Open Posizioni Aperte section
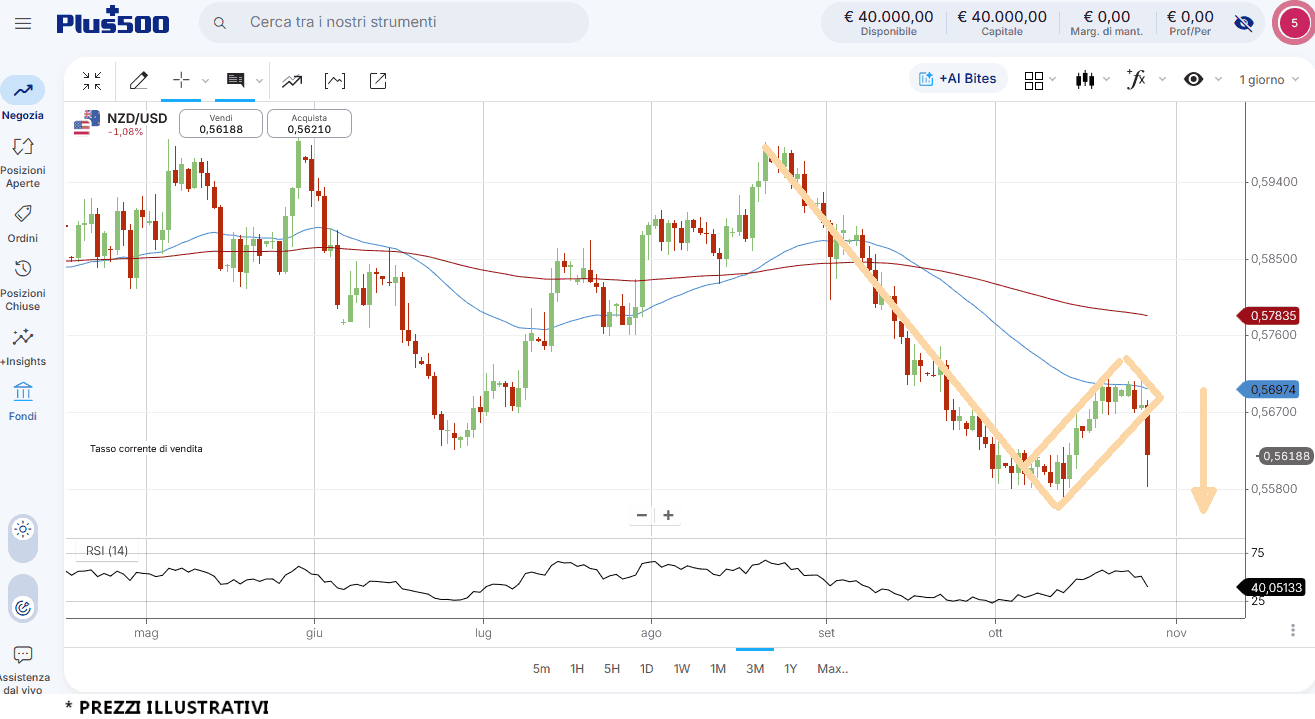 pyautogui.click(x=22, y=162)
